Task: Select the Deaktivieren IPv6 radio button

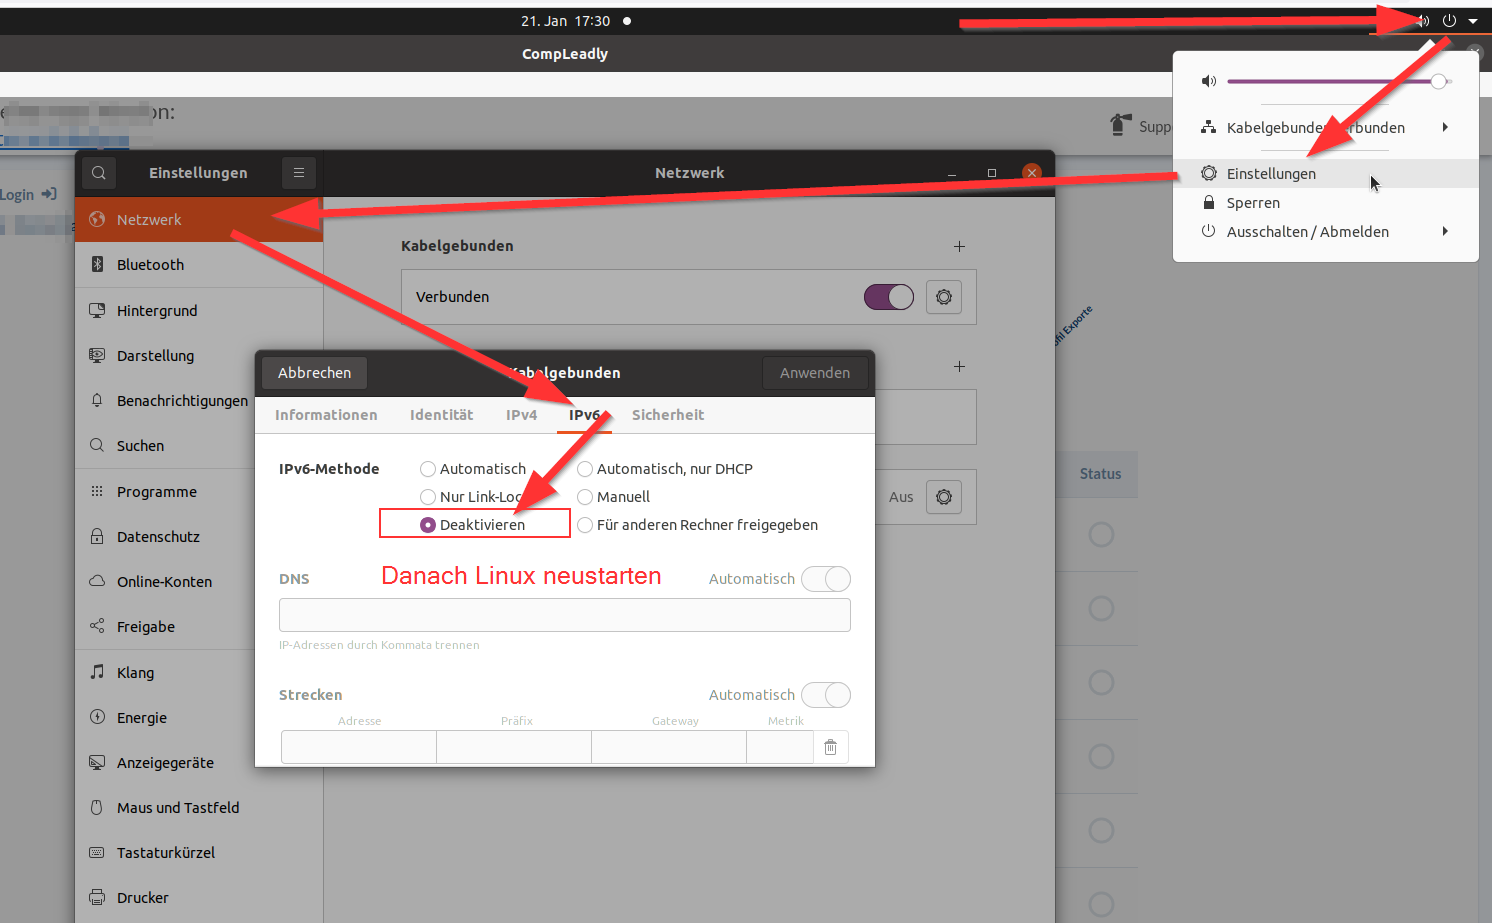Action: [x=428, y=525]
